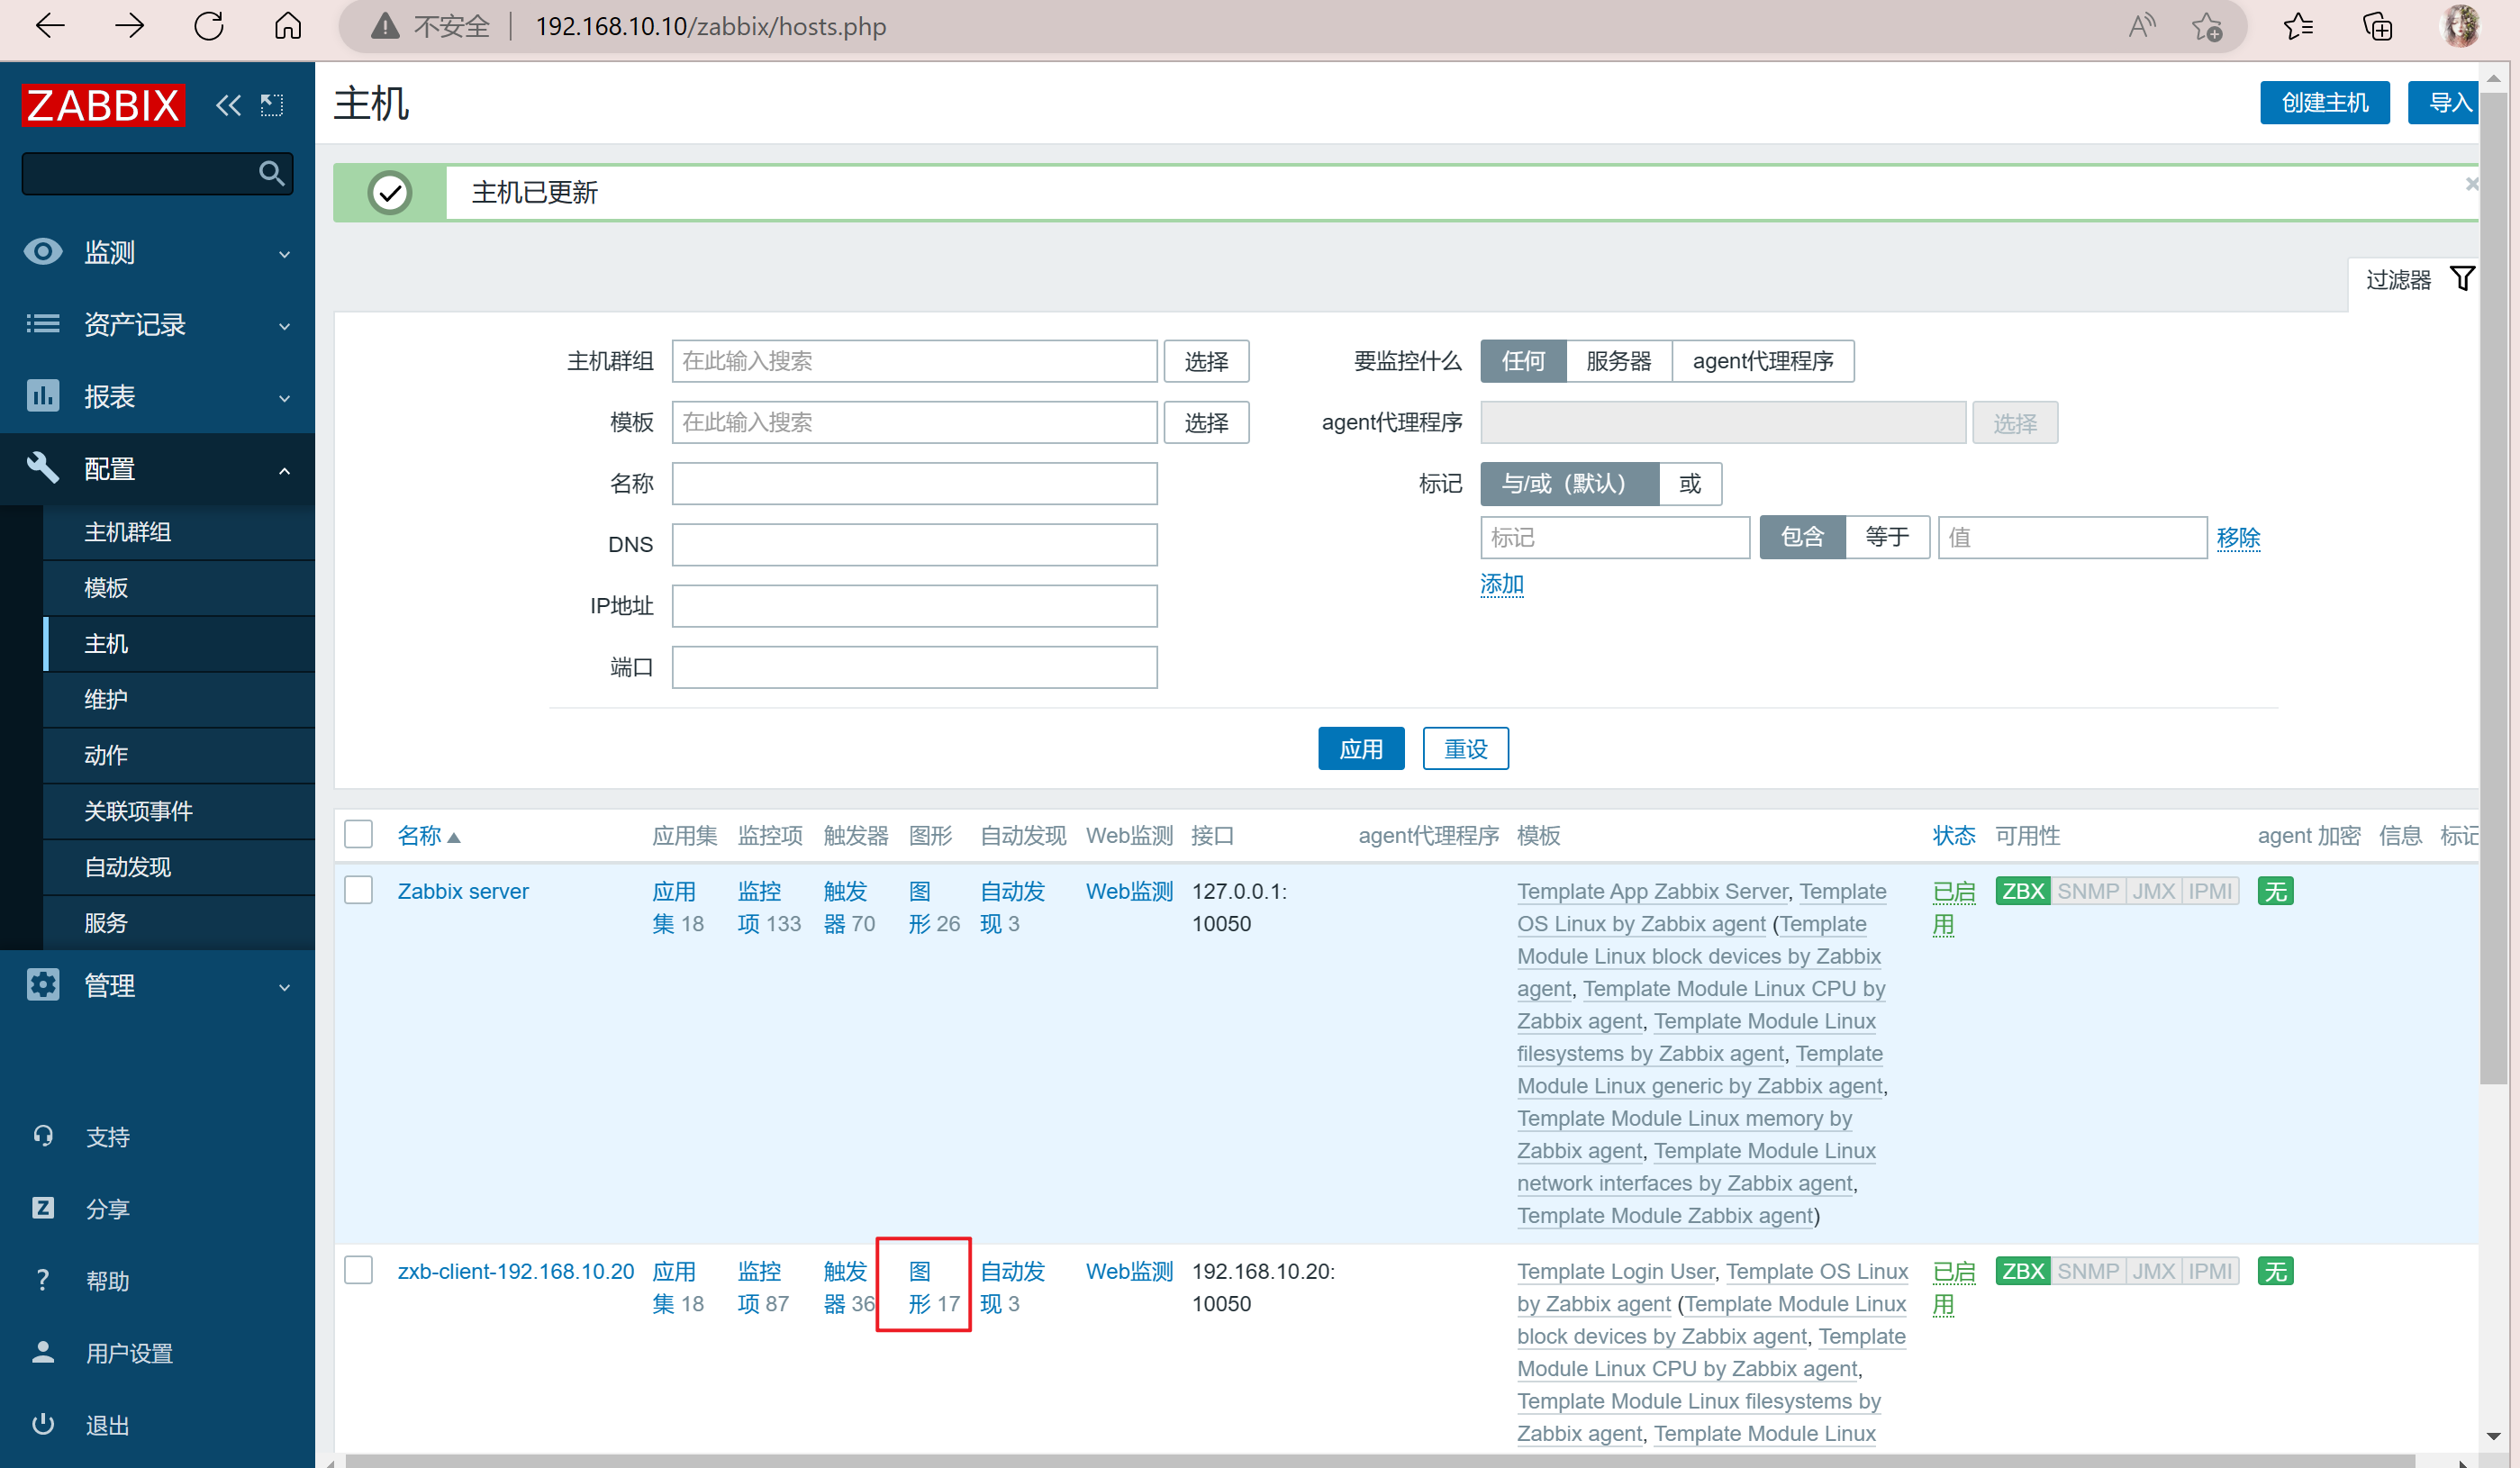This screenshot has height=1468, width=2520.
Task: Click the not-secure warning triangle icon
Action: pos(384,26)
